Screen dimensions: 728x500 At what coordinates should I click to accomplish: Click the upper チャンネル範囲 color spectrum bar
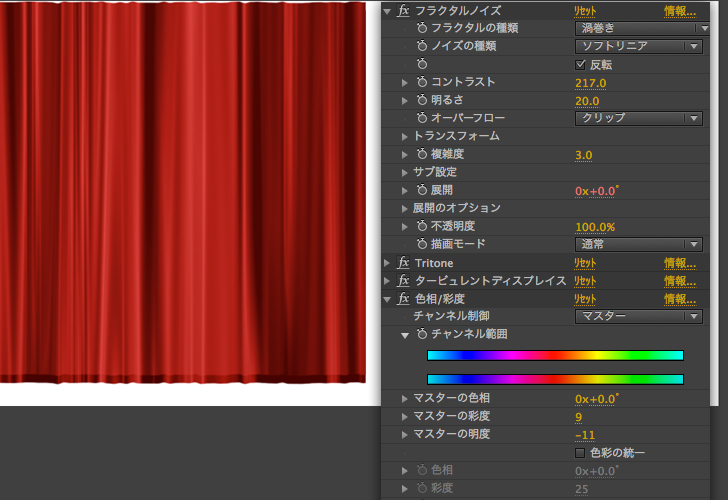tap(555, 355)
